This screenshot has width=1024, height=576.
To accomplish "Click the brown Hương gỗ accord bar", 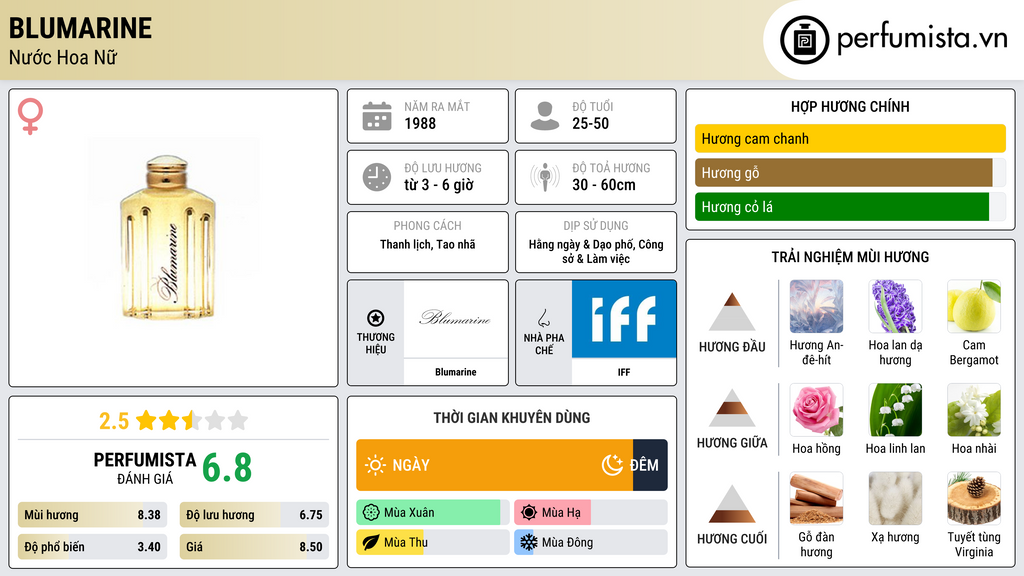I will 844,172.
